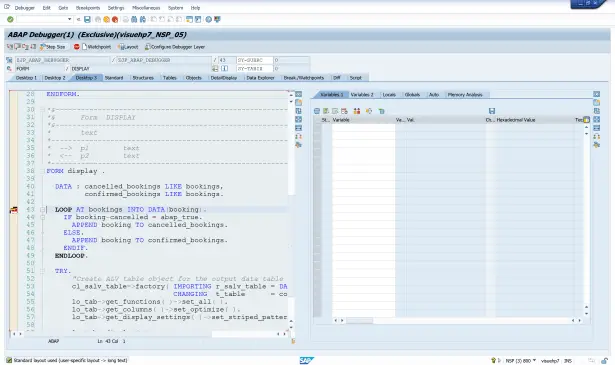The width and height of the screenshot is (615, 365).
Task: Click the column configuration icon in table header
Action: [586, 120]
